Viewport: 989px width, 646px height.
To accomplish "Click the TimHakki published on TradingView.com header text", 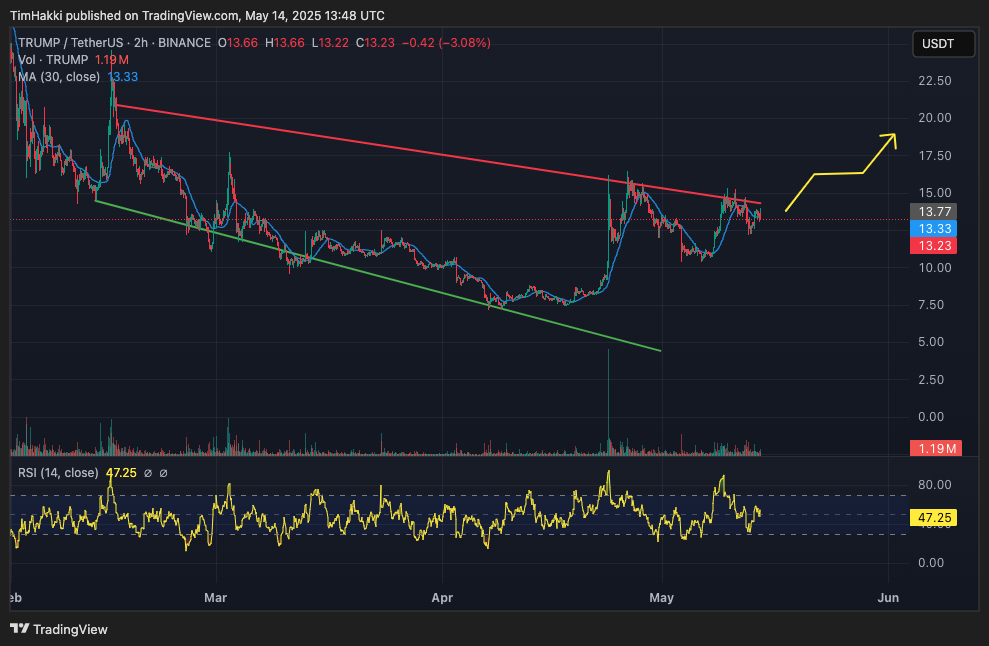I will pyautogui.click(x=197, y=15).
